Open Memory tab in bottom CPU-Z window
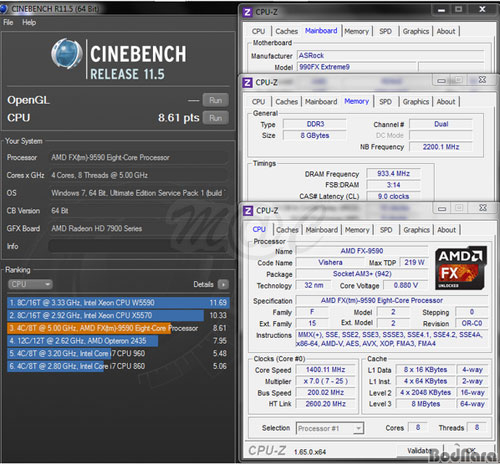The height and width of the screenshot is (465, 500). pyautogui.click(x=357, y=230)
